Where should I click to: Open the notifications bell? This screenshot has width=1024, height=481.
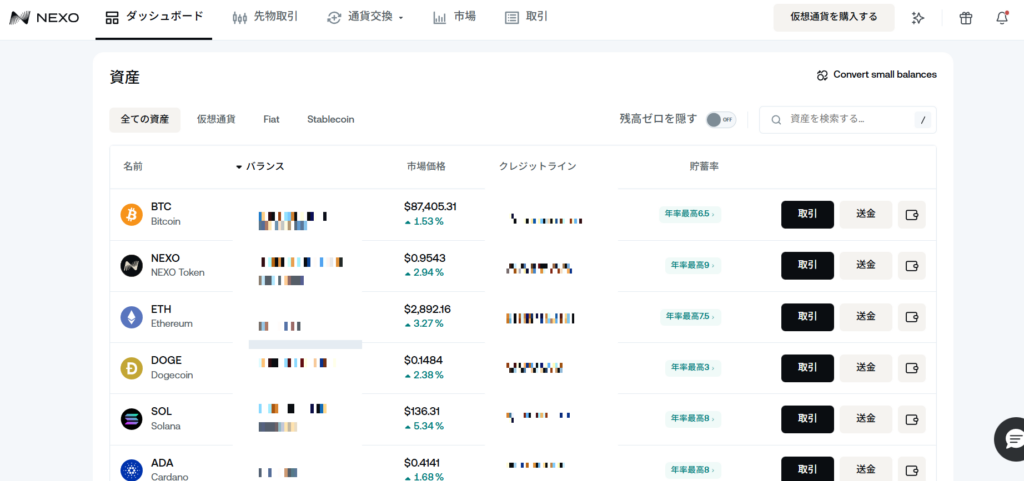click(1002, 18)
